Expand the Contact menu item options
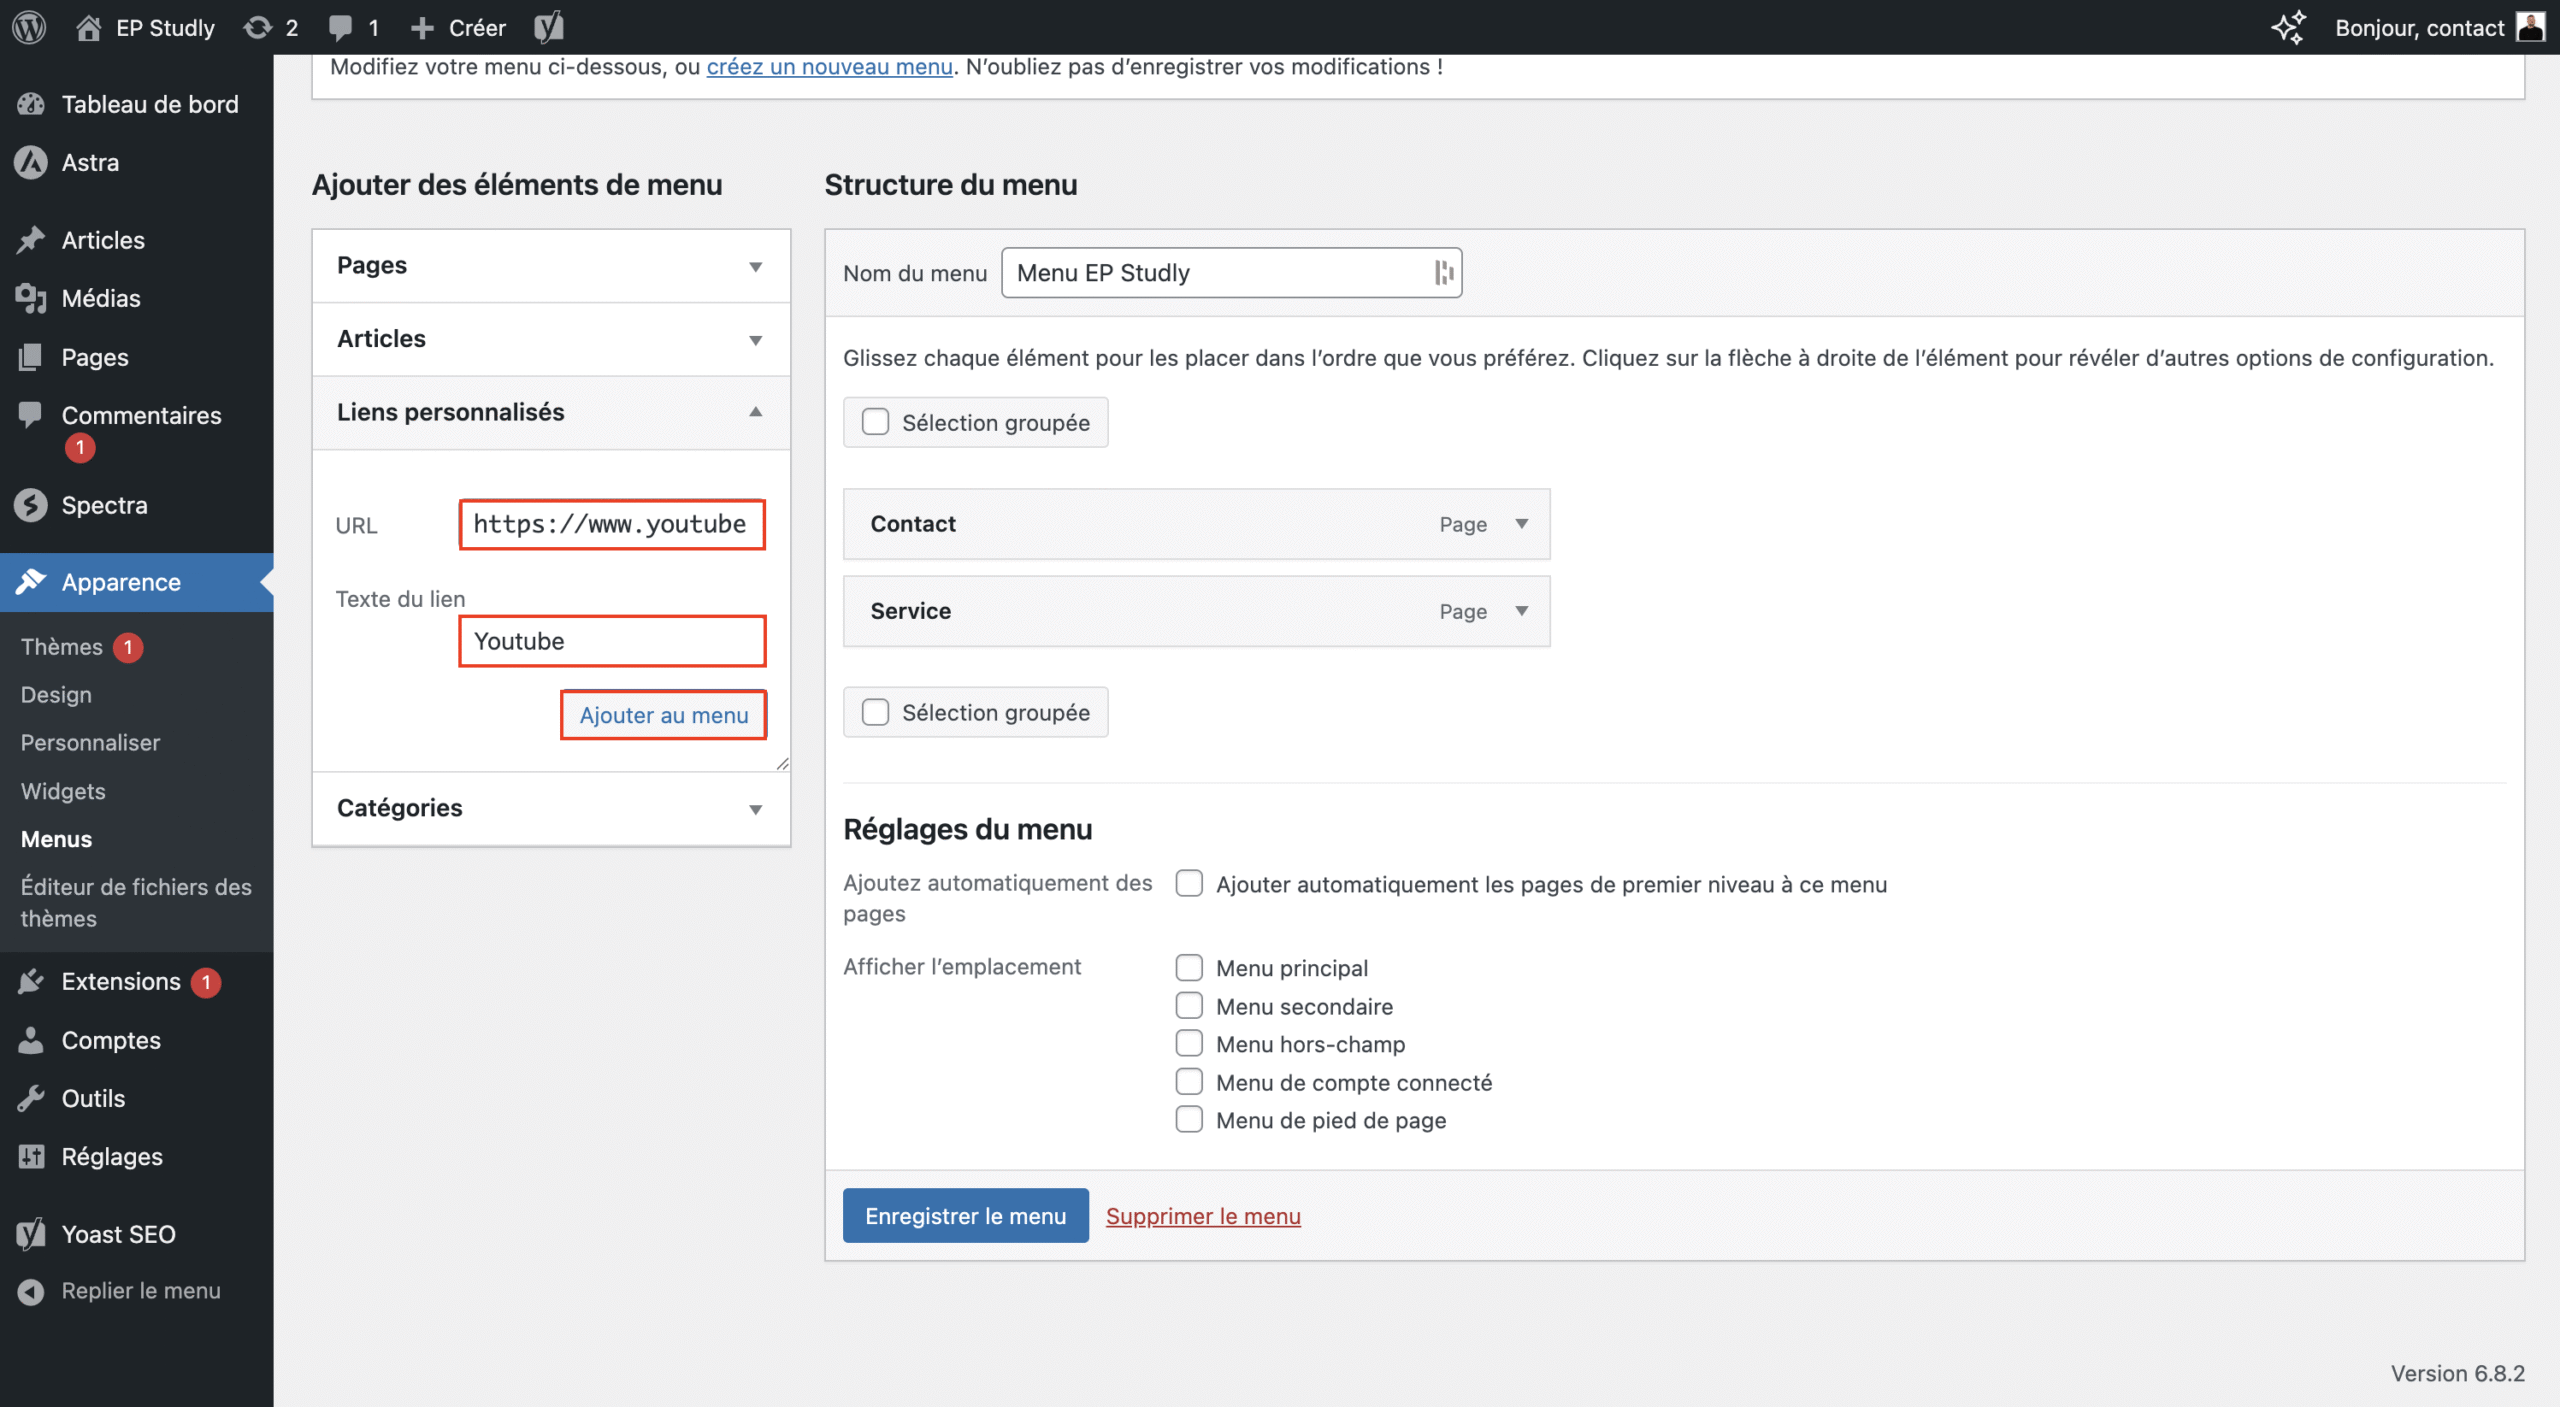Viewport: 2560px width, 1407px height. 1521,524
